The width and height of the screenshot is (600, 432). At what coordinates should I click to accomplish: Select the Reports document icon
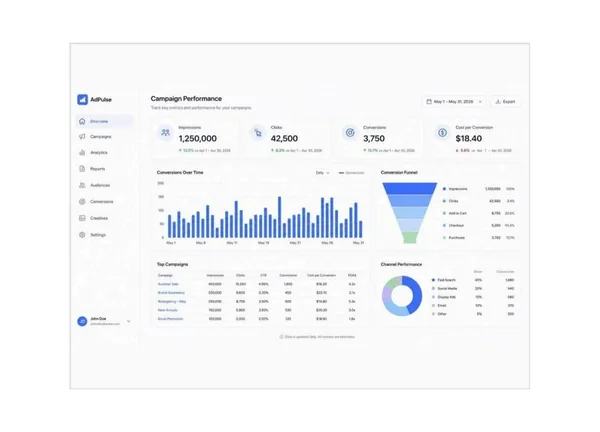(x=82, y=169)
